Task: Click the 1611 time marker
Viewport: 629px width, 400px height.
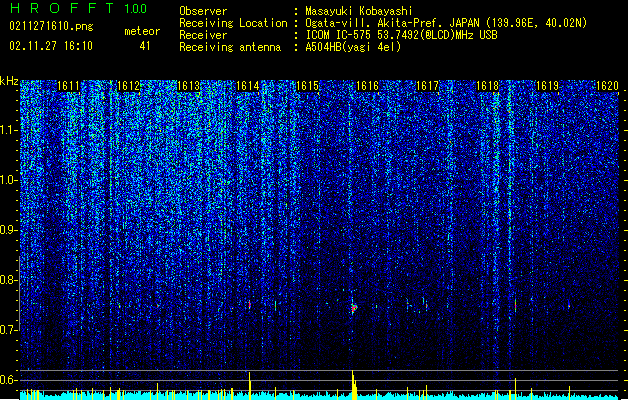Action: click(x=68, y=86)
